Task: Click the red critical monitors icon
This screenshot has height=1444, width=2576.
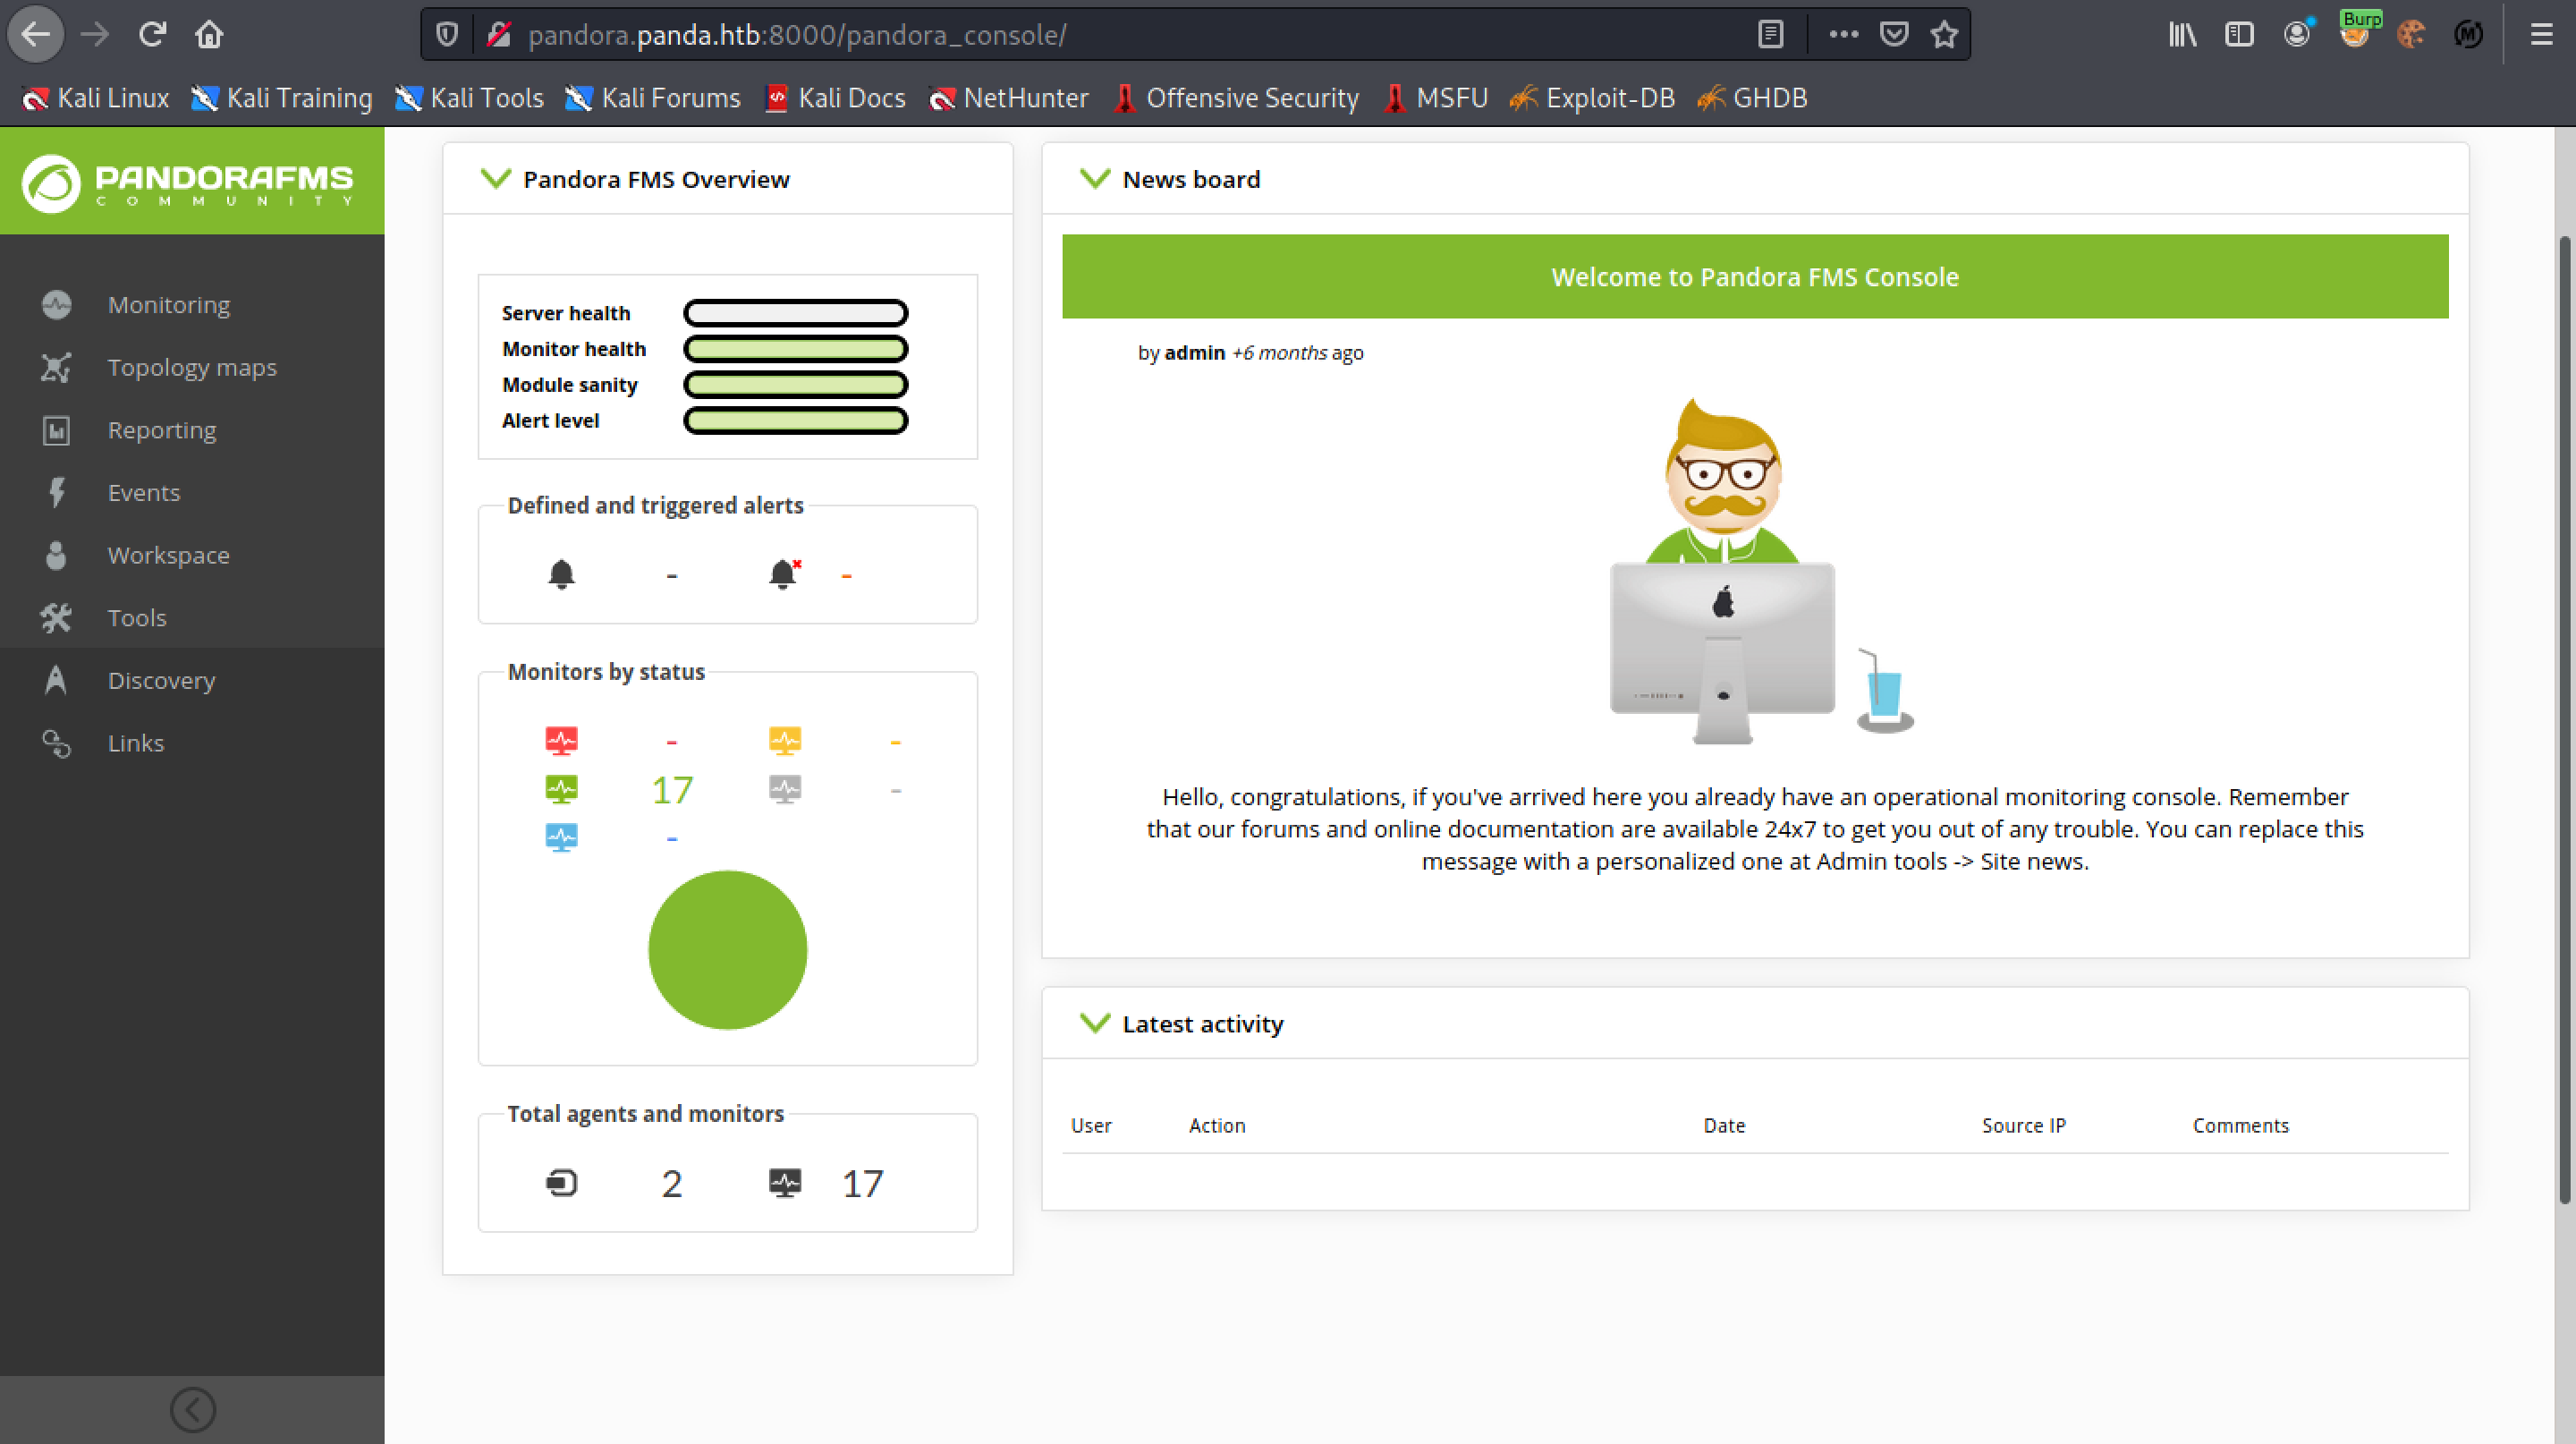Action: click(x=561, y=741)
